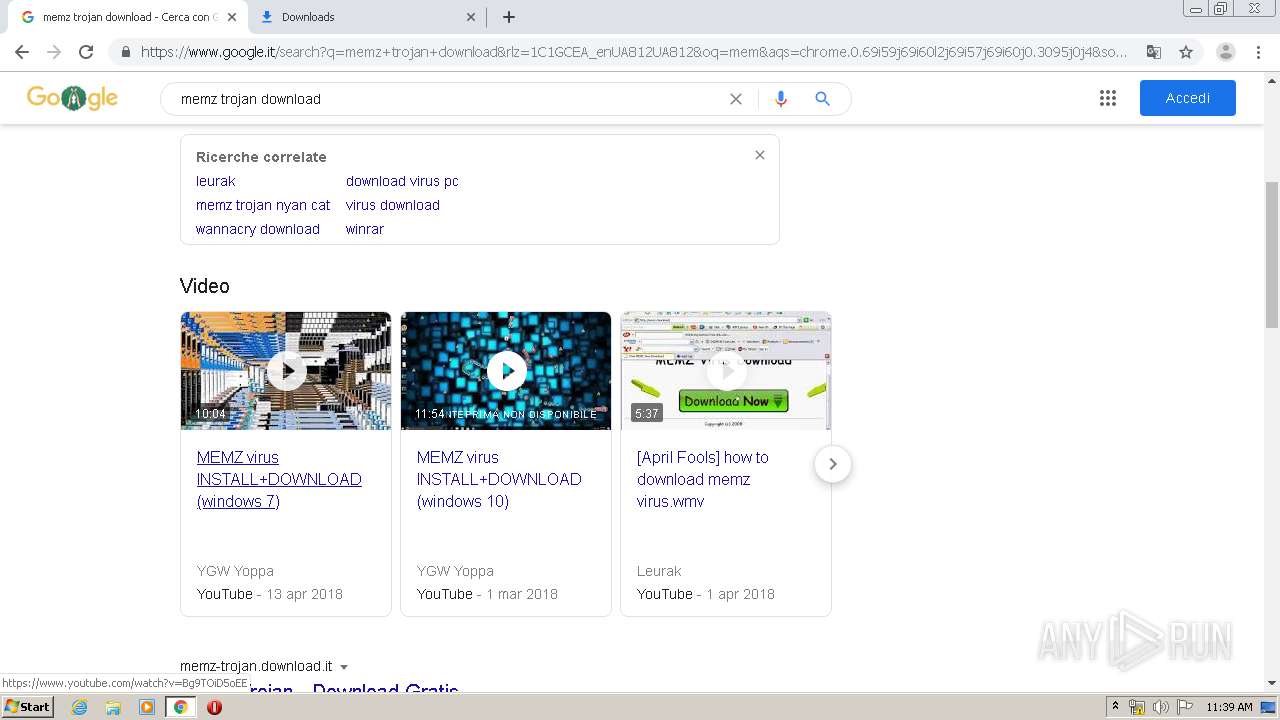1280x720 pixels.
Task: Click the forward navigation arrow
Action: pyautogui.click(x=54, y=52)
